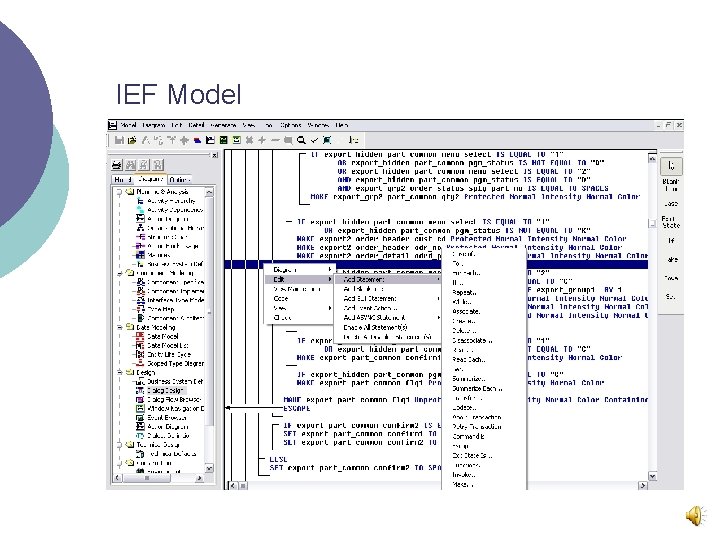Click the speaker sound icon on slide
The image size is (720, 540).
tap(697, 516)
